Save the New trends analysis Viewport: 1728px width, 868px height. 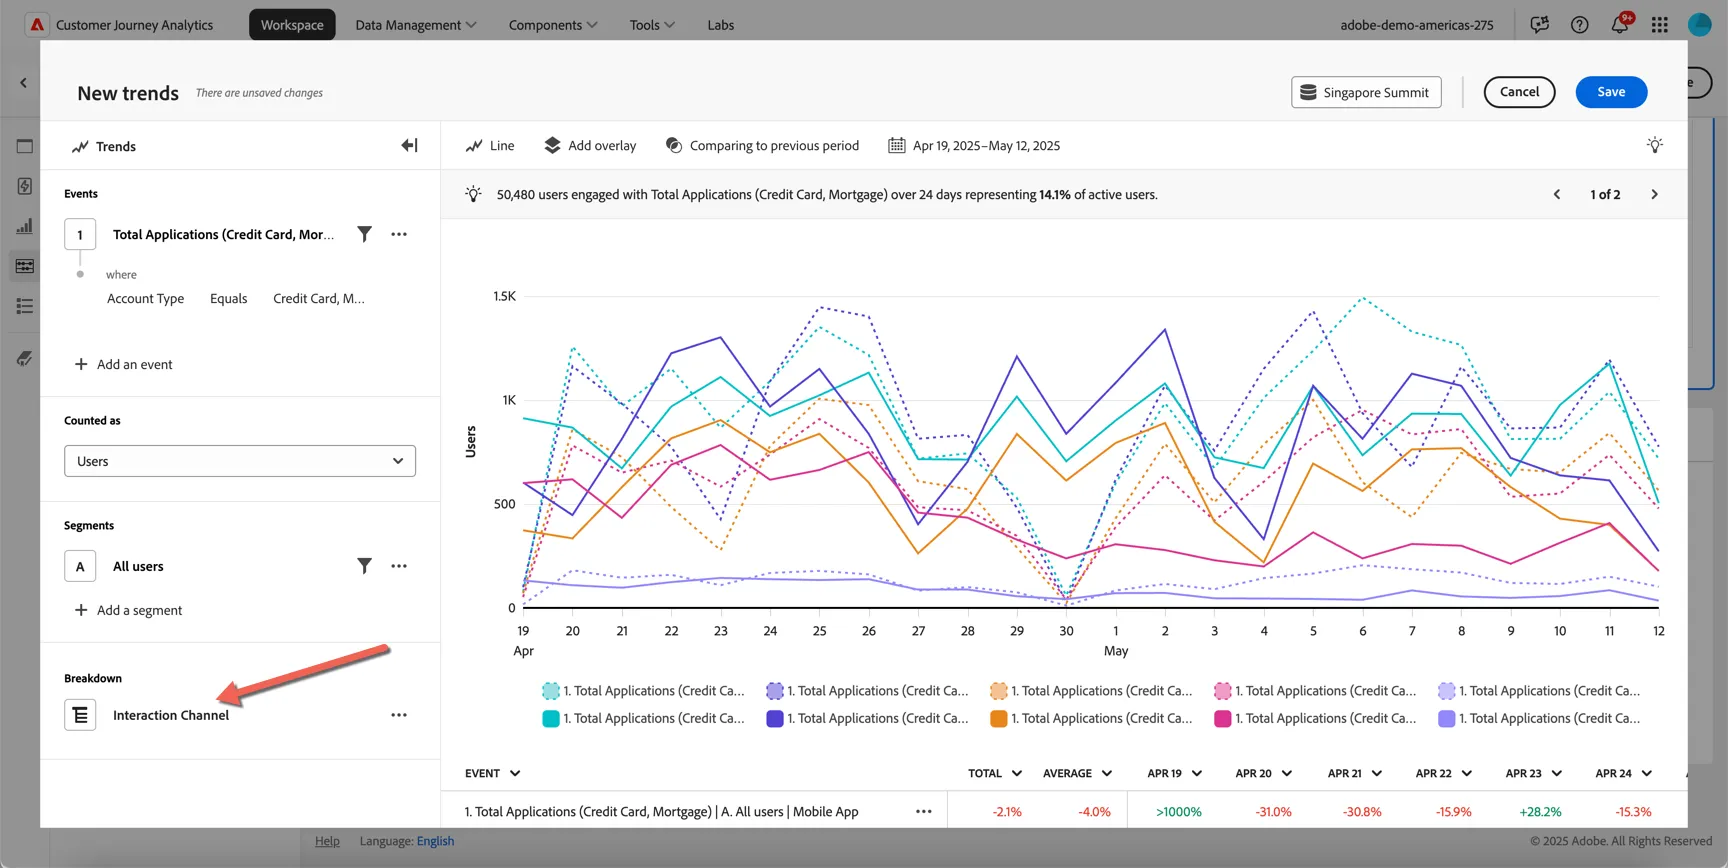tap(1611, 92)
